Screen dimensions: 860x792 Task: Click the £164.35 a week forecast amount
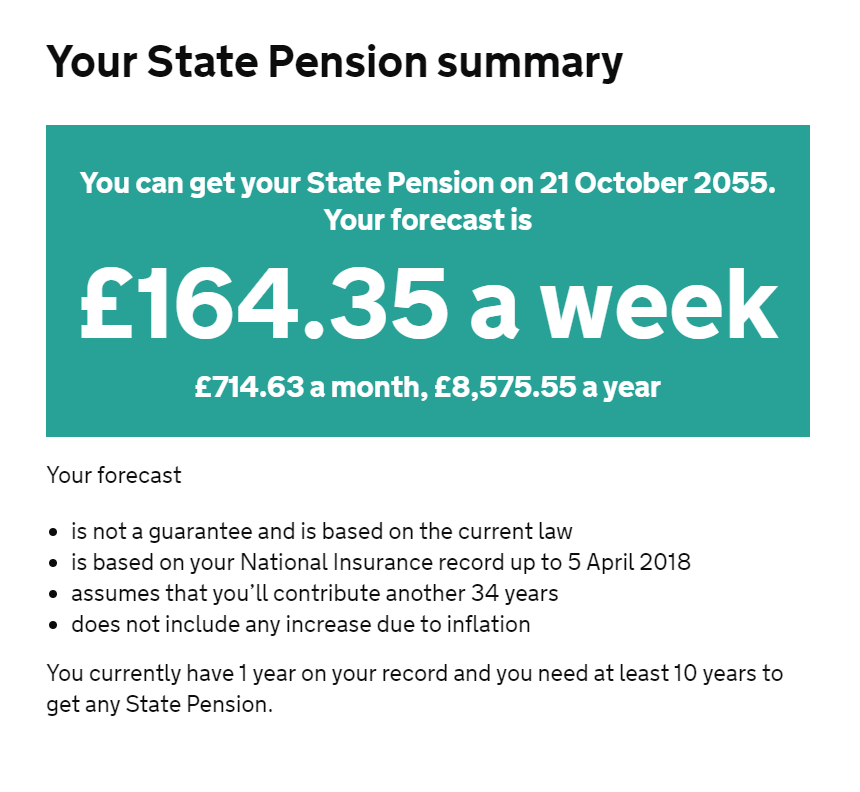428,305
